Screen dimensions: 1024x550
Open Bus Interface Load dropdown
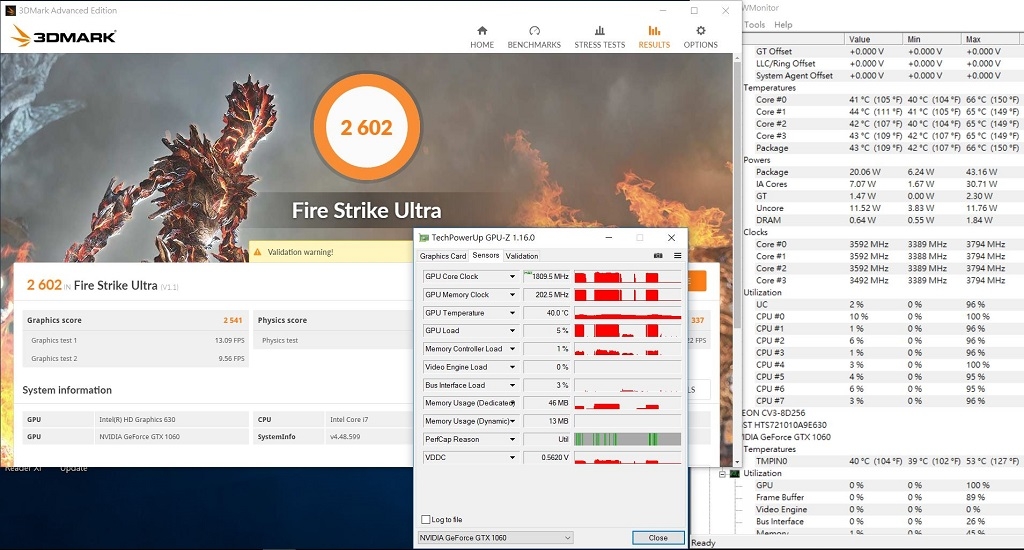pos(513,385)
